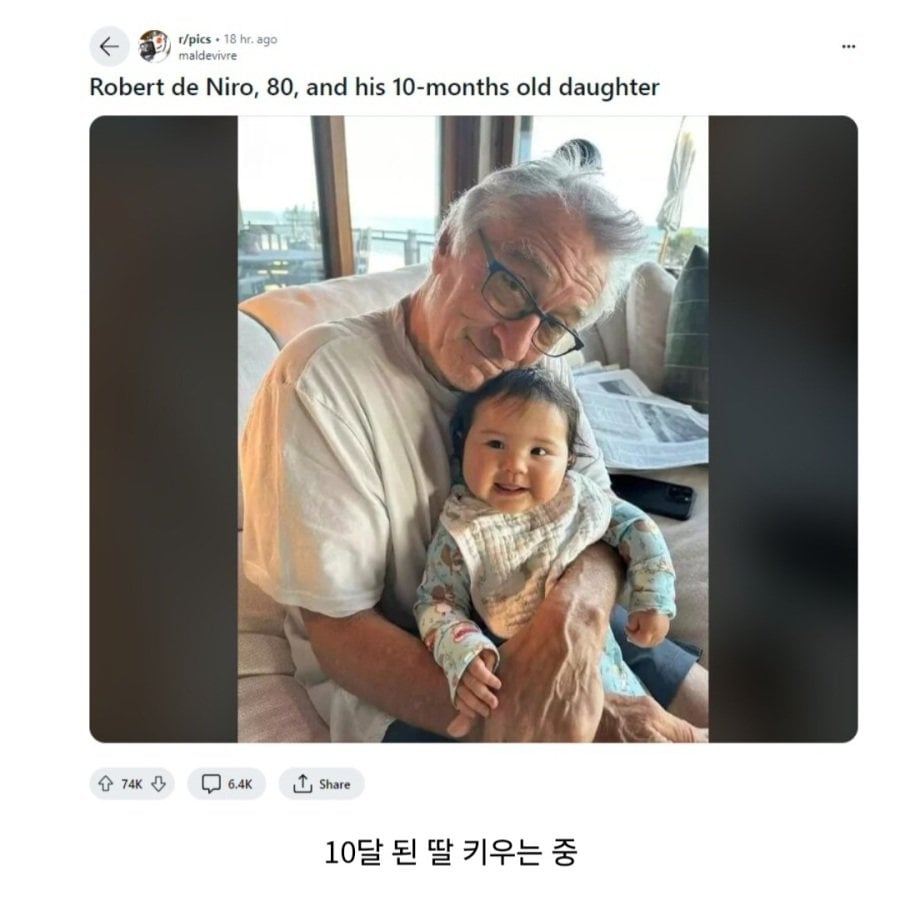Open the r/pics subreddit avatar

point(155,46)
